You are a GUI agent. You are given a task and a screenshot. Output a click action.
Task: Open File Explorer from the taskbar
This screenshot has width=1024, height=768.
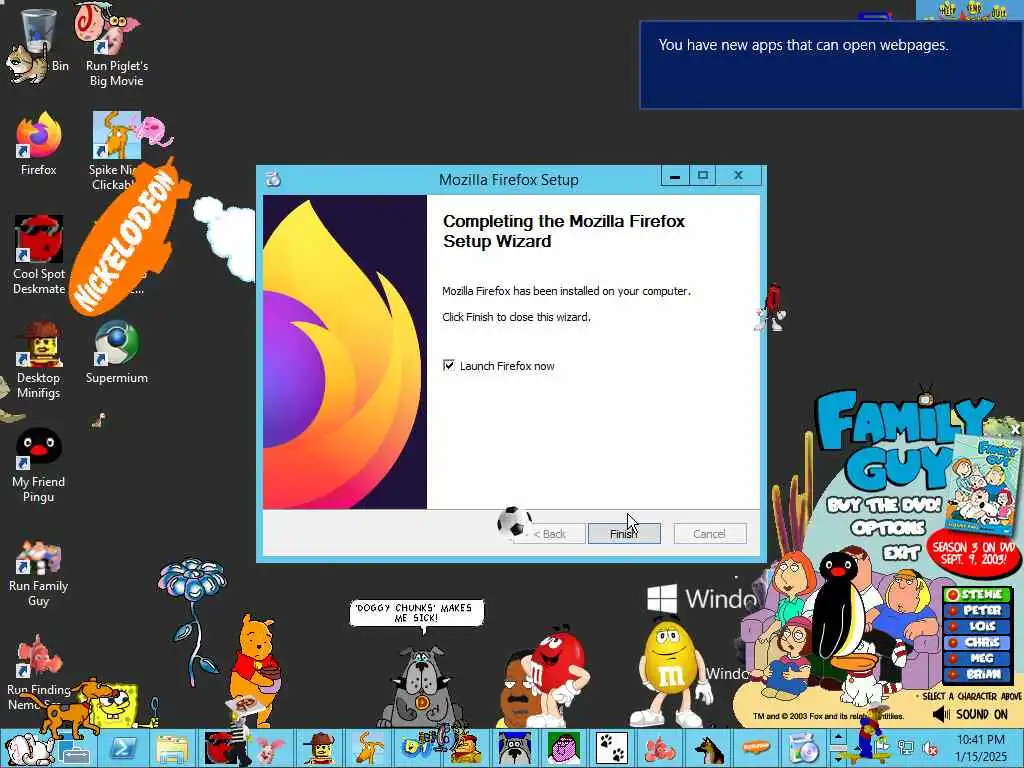coord(171,748)
